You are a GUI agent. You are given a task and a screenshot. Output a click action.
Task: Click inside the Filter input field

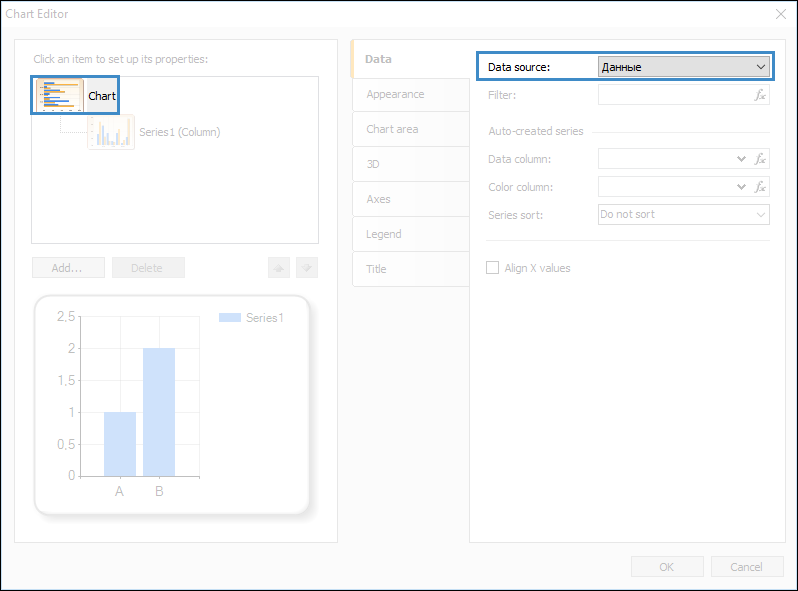coord(674,95)
